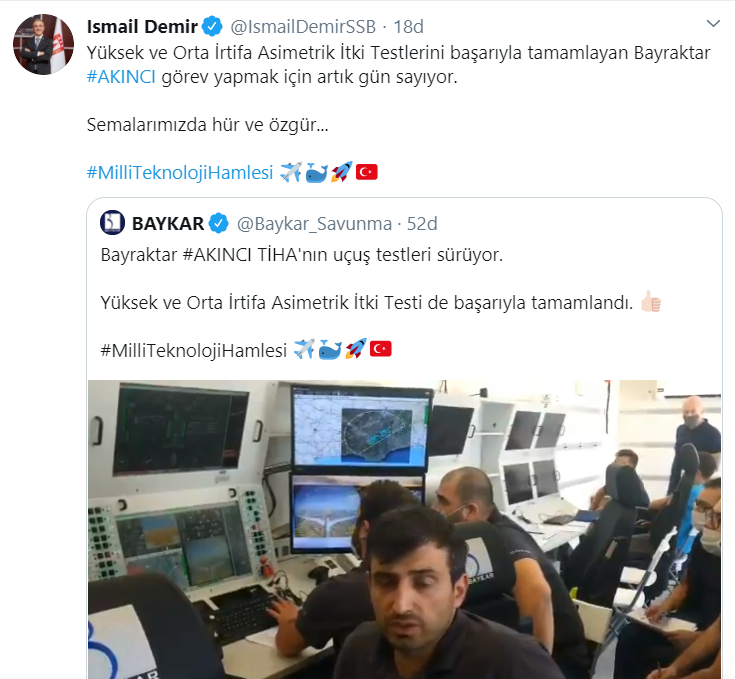This screenshot has width=735, height=679.
Task: Open the BAYKAR account name
Action: (168, 224)
